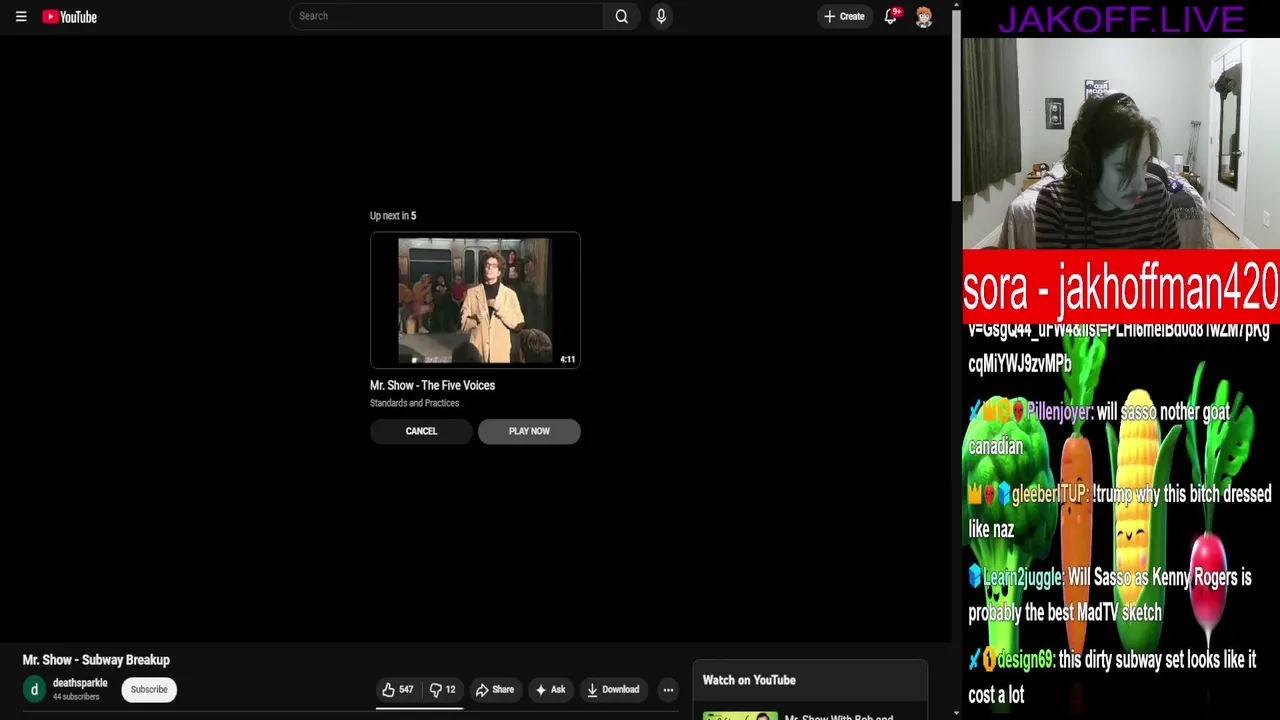Click Learn2juggle's chat message
Viewport: 1280px width, 720px height.
(x=1110, y=595)
